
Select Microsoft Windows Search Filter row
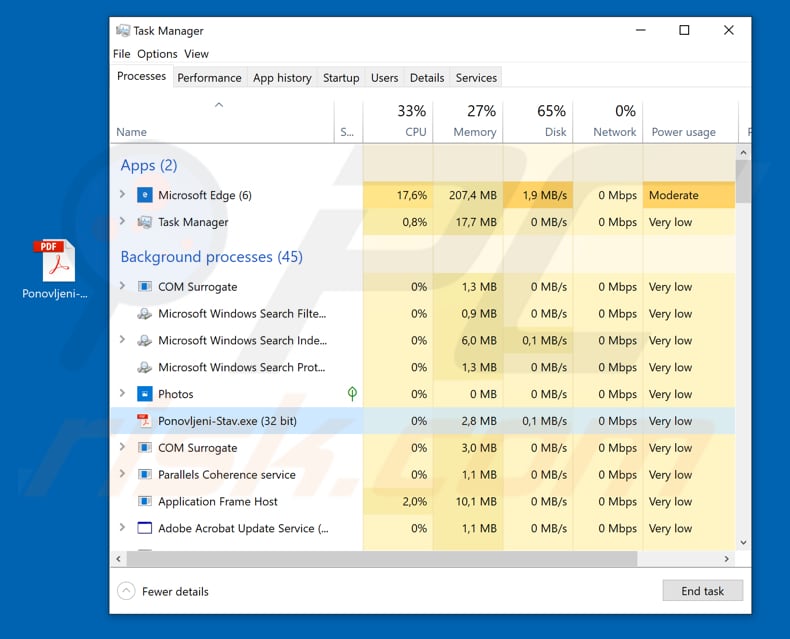click(423, 313)
